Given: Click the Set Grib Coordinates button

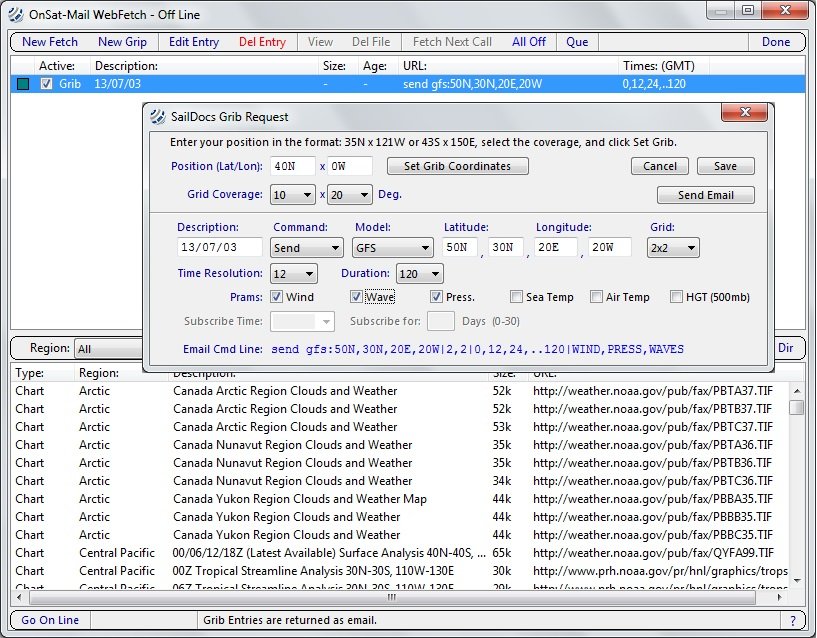Looking at the screenshot, I should point(457,166).
